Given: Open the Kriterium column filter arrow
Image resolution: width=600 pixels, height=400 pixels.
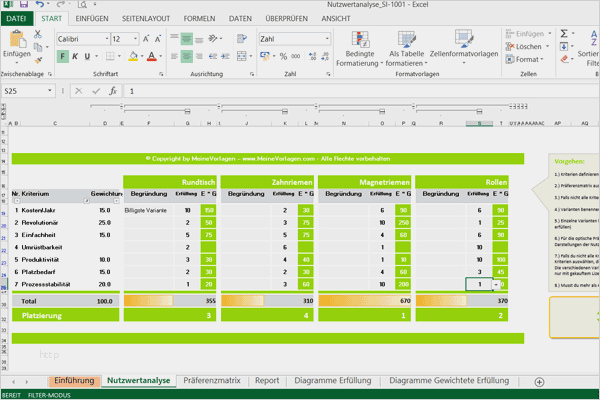Looking at the screenshot, I should coord(86,201).
